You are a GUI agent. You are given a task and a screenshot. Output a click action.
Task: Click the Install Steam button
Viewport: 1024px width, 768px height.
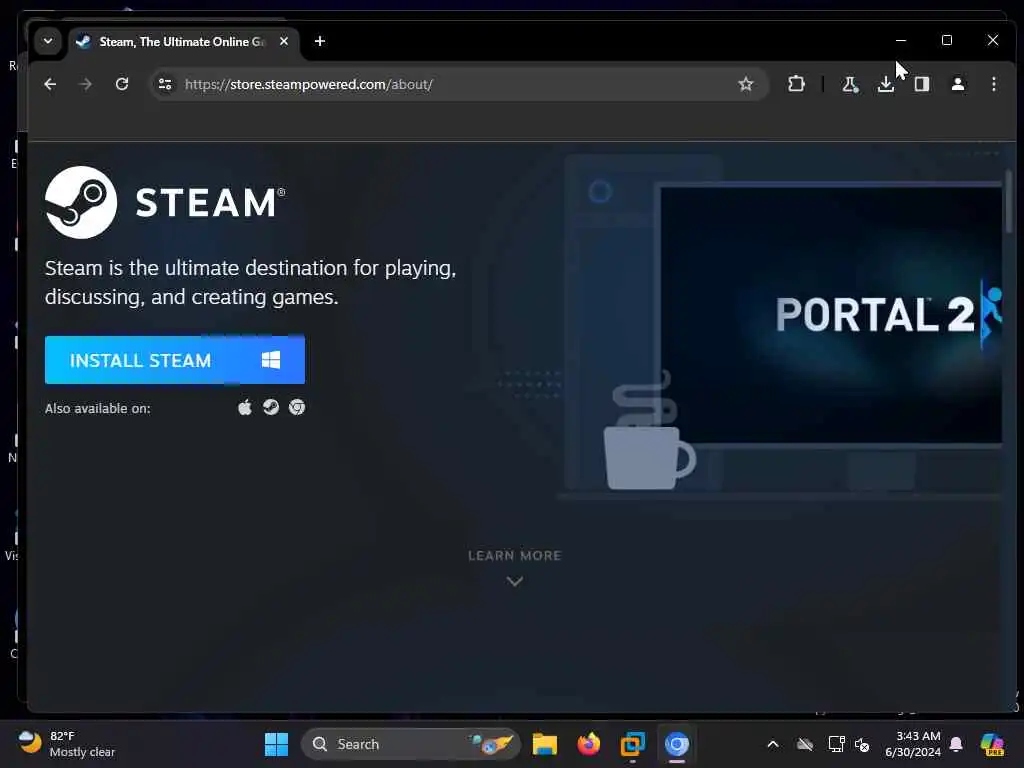point(174,360)
